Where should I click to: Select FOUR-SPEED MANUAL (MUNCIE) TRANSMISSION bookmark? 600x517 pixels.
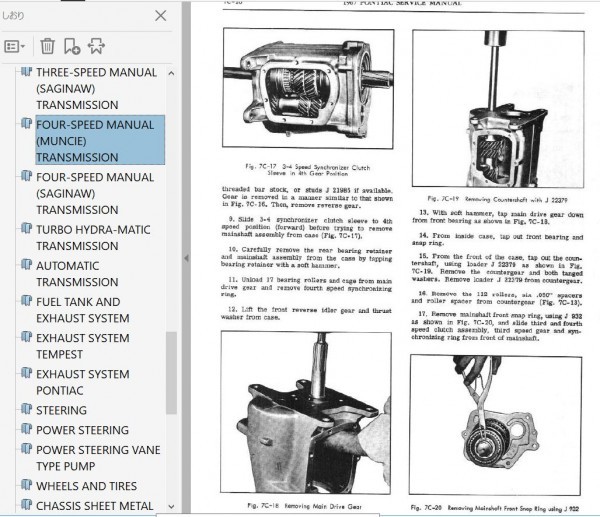(x=100, y=140)
